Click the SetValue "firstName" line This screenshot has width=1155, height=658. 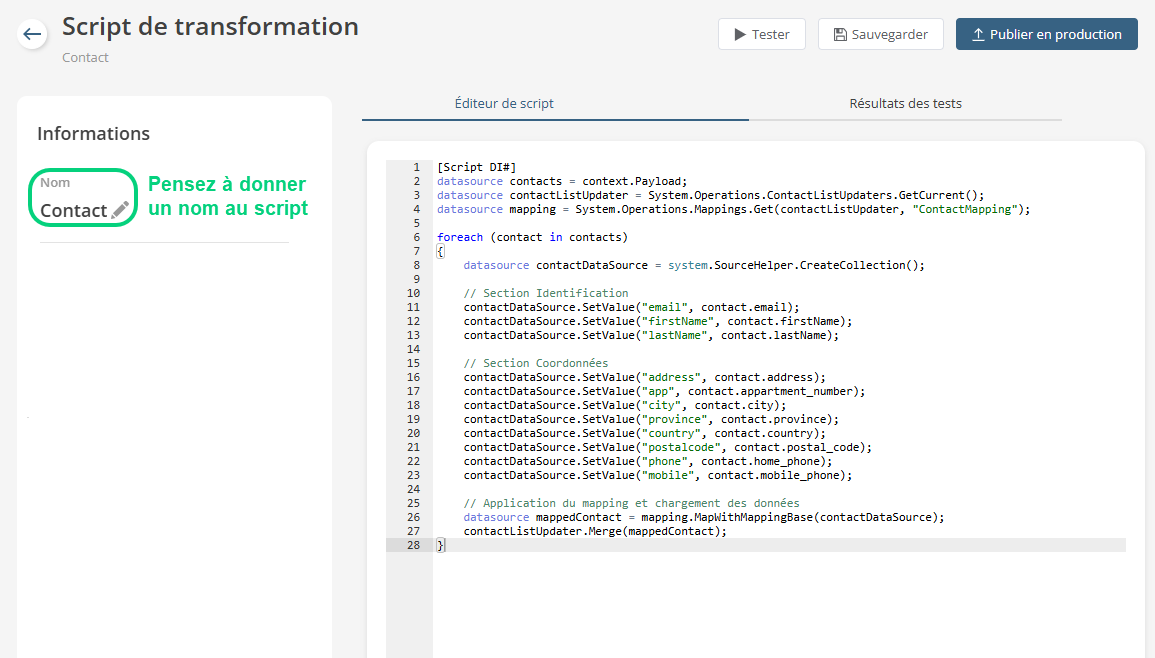coord(658,321)
